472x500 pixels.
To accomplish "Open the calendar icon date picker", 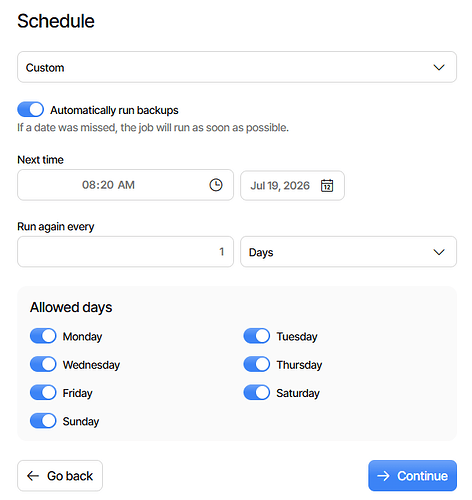I will click(x=327, y=186).
